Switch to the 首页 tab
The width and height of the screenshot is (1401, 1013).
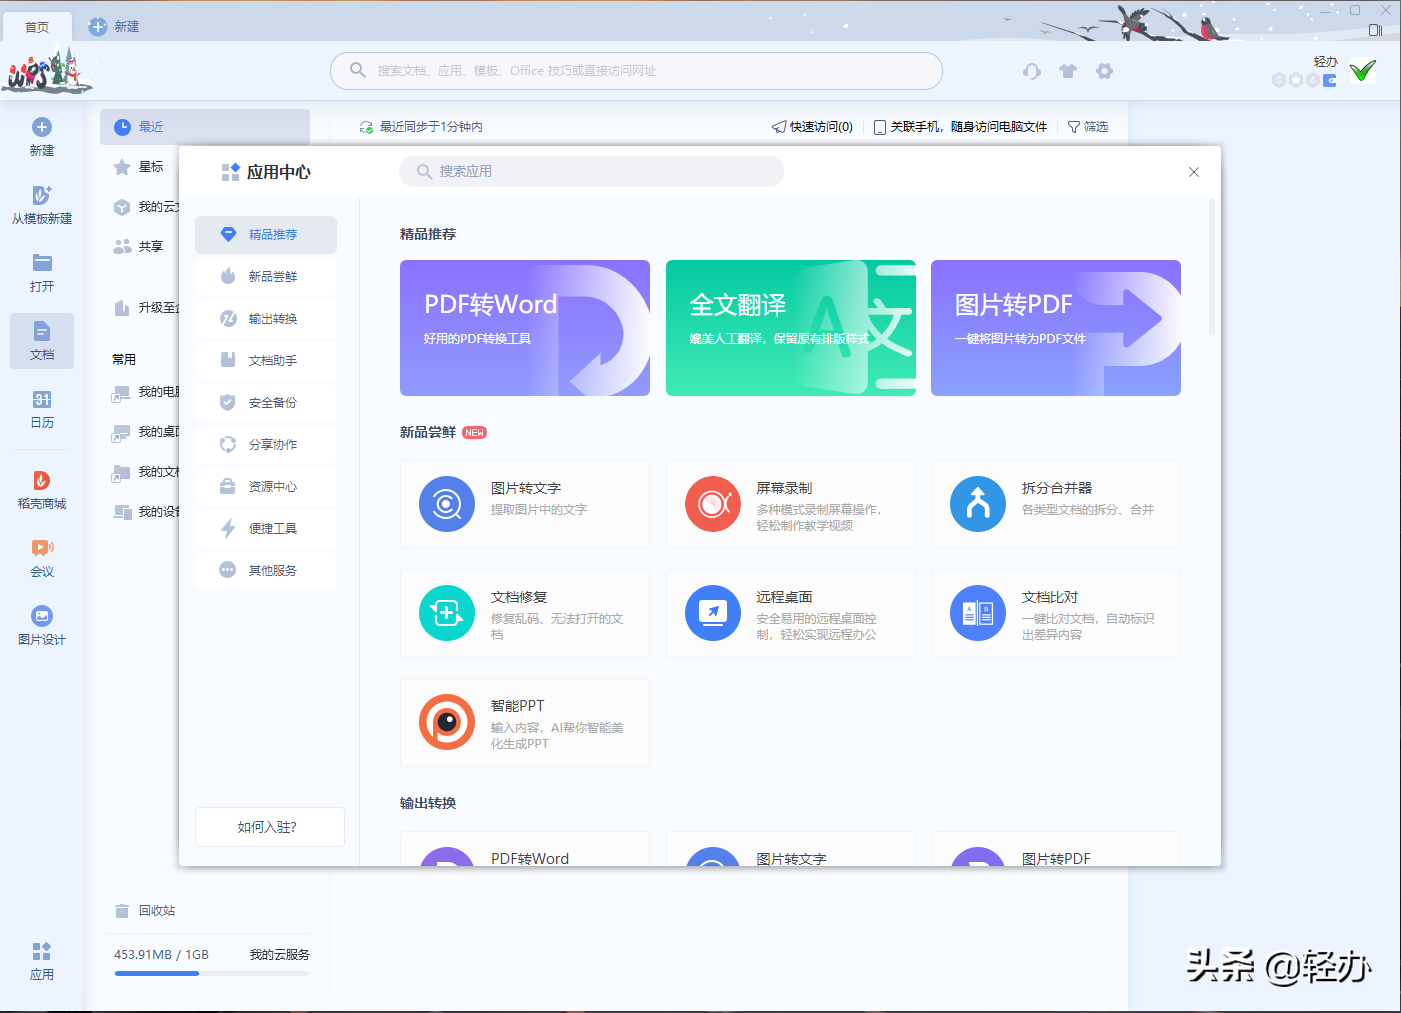(x=37, y=27)
